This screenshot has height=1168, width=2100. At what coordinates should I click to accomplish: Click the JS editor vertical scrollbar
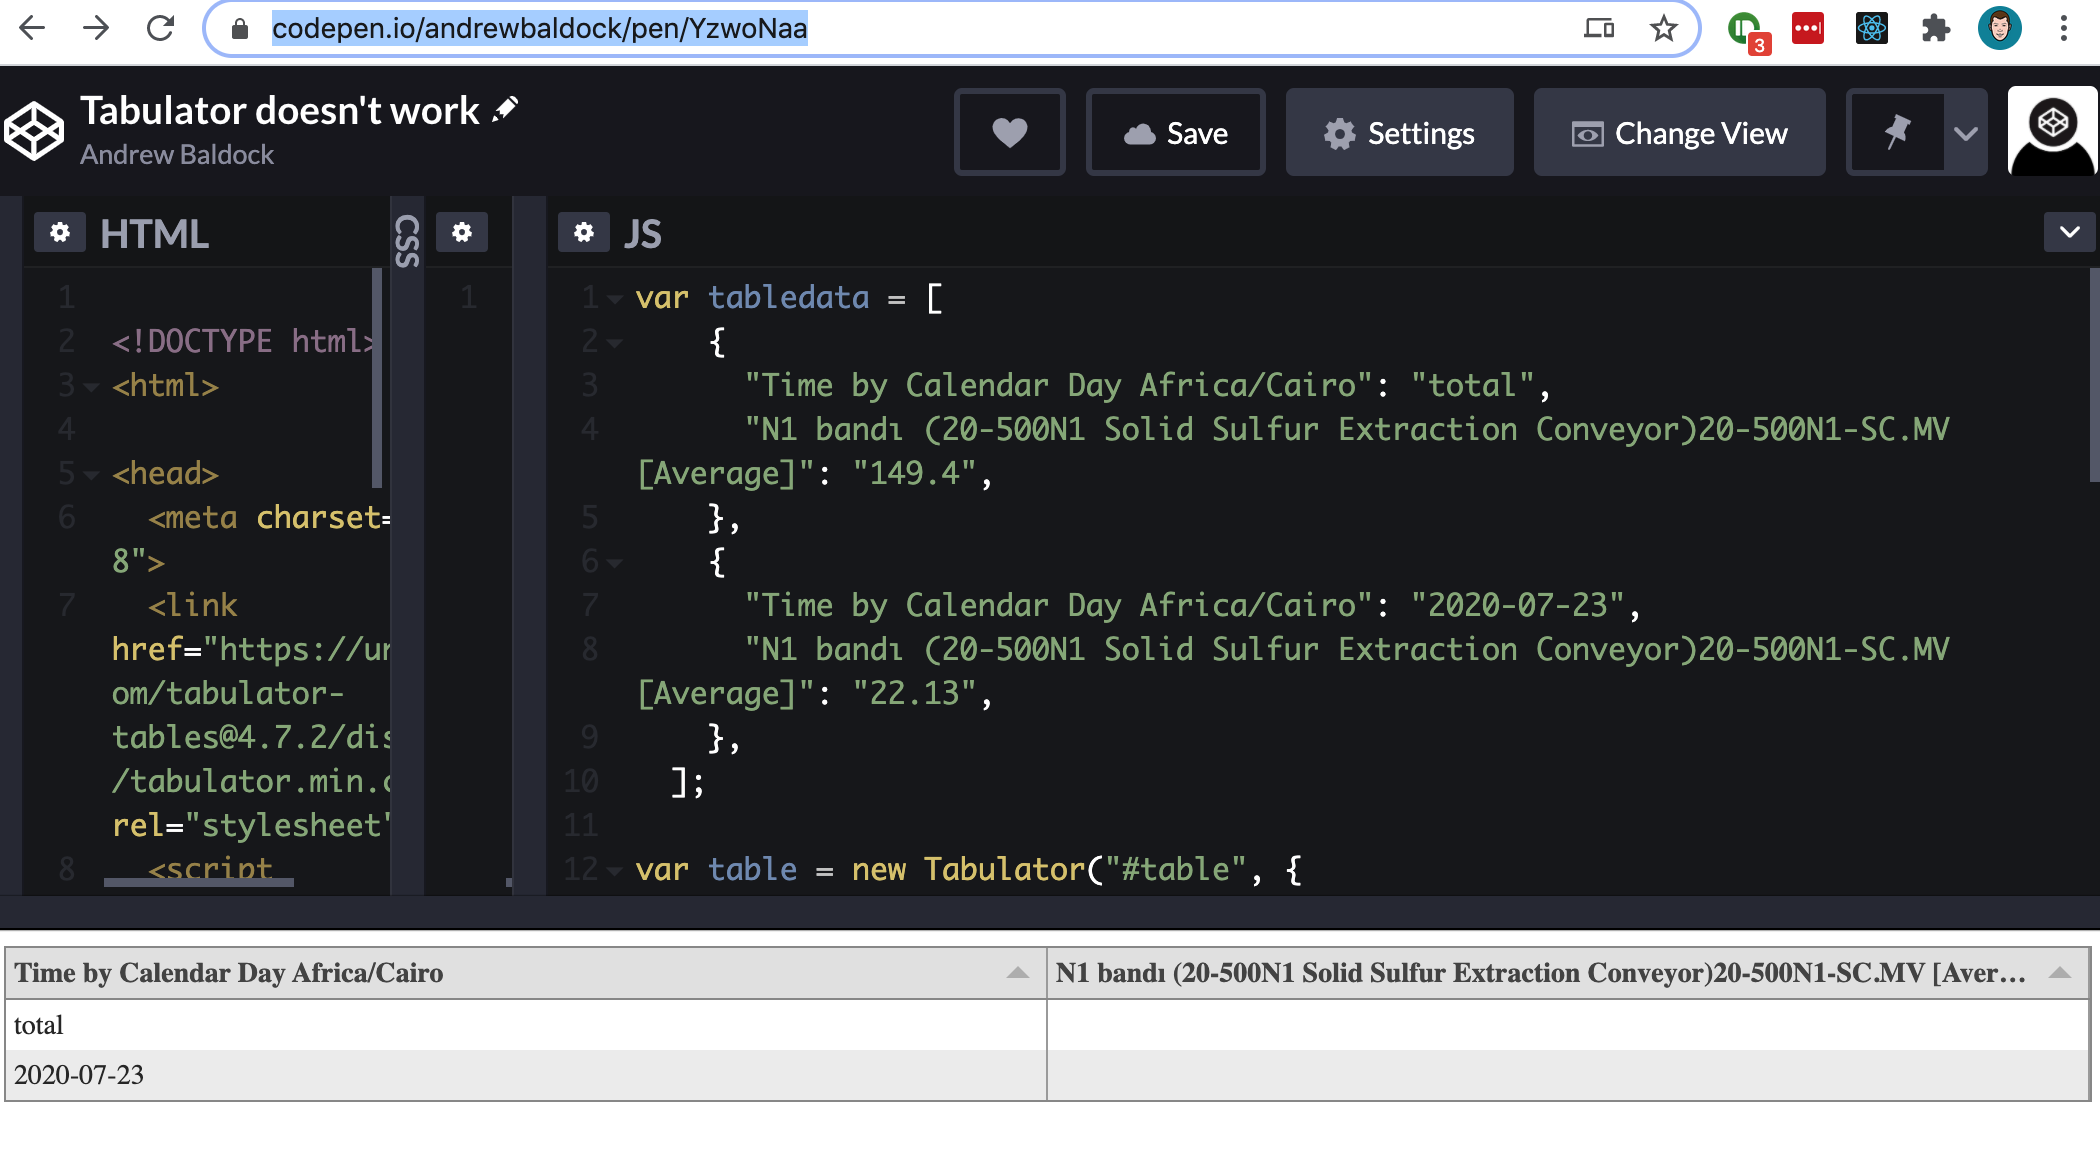click(x=2094, y=375)
